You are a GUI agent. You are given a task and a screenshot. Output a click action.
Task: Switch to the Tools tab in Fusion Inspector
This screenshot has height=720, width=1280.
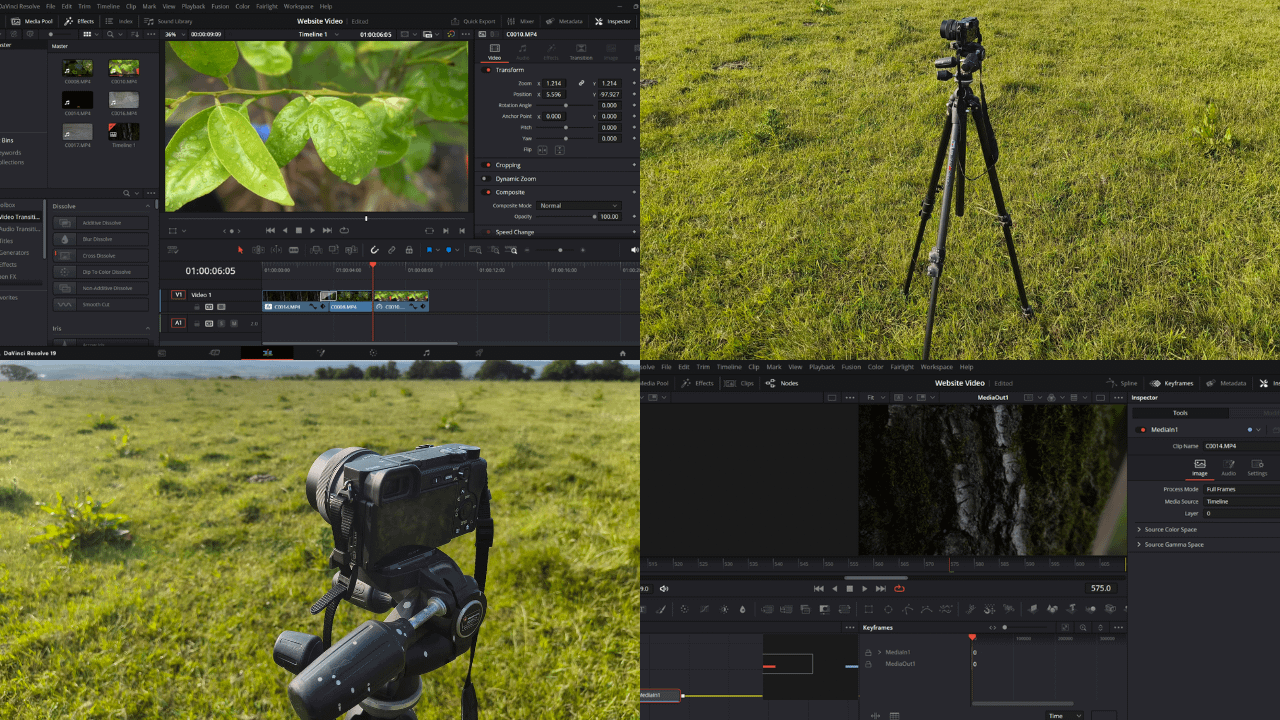point(1180,413)
